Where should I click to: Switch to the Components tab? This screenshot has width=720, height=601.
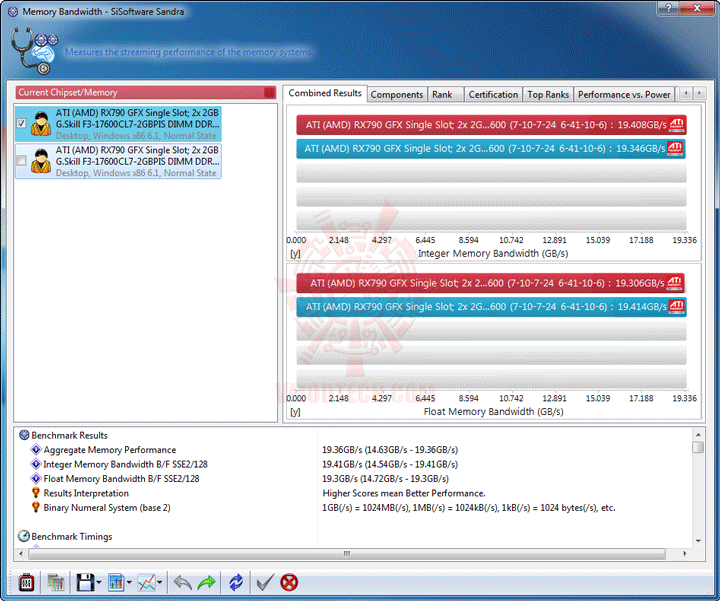click(x=397, y=94)
